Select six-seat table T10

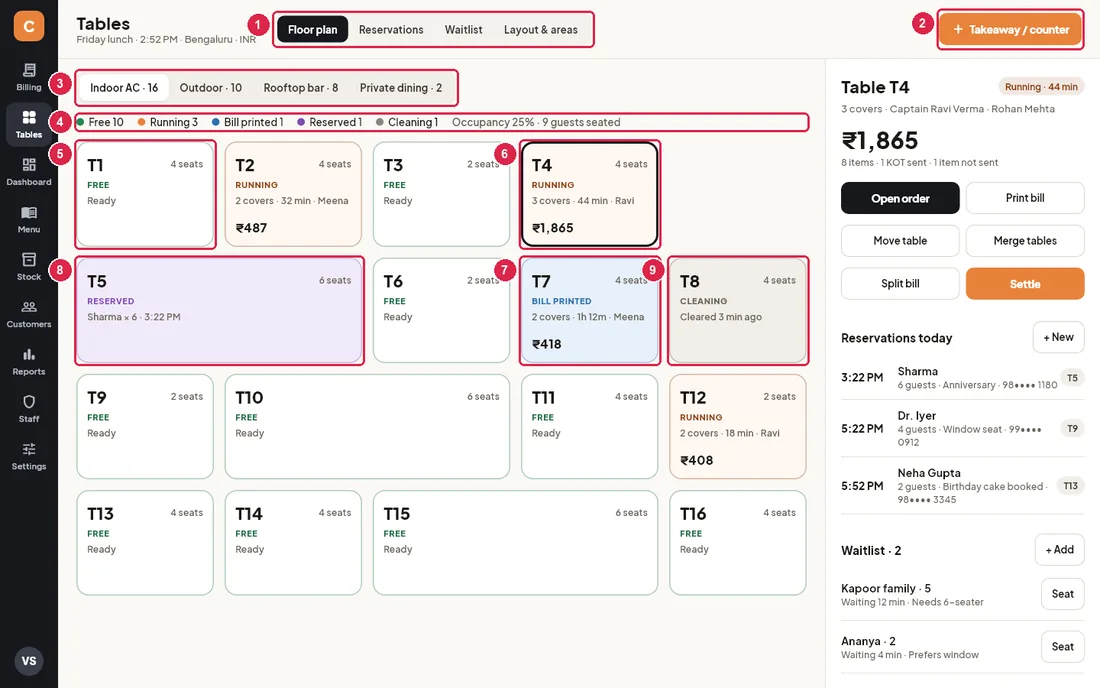(368, 426)
